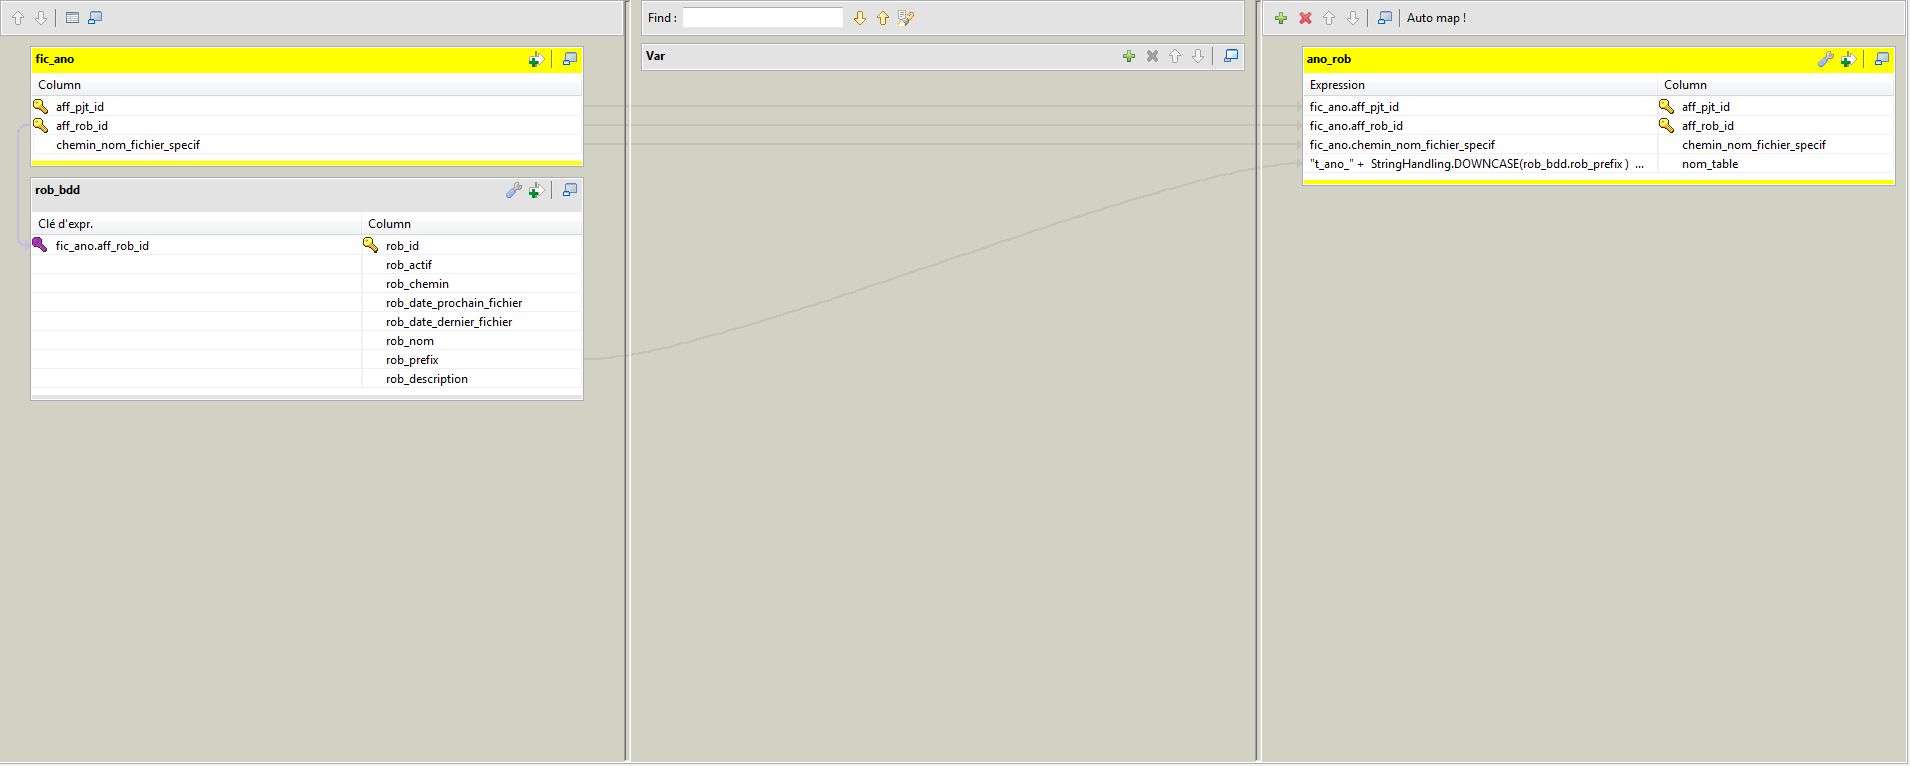This screenshot has width=1910, height=766.
Task: Select expression fic_ano.aff_pjt_id in ano_rob
Action: click(1480, 107)
